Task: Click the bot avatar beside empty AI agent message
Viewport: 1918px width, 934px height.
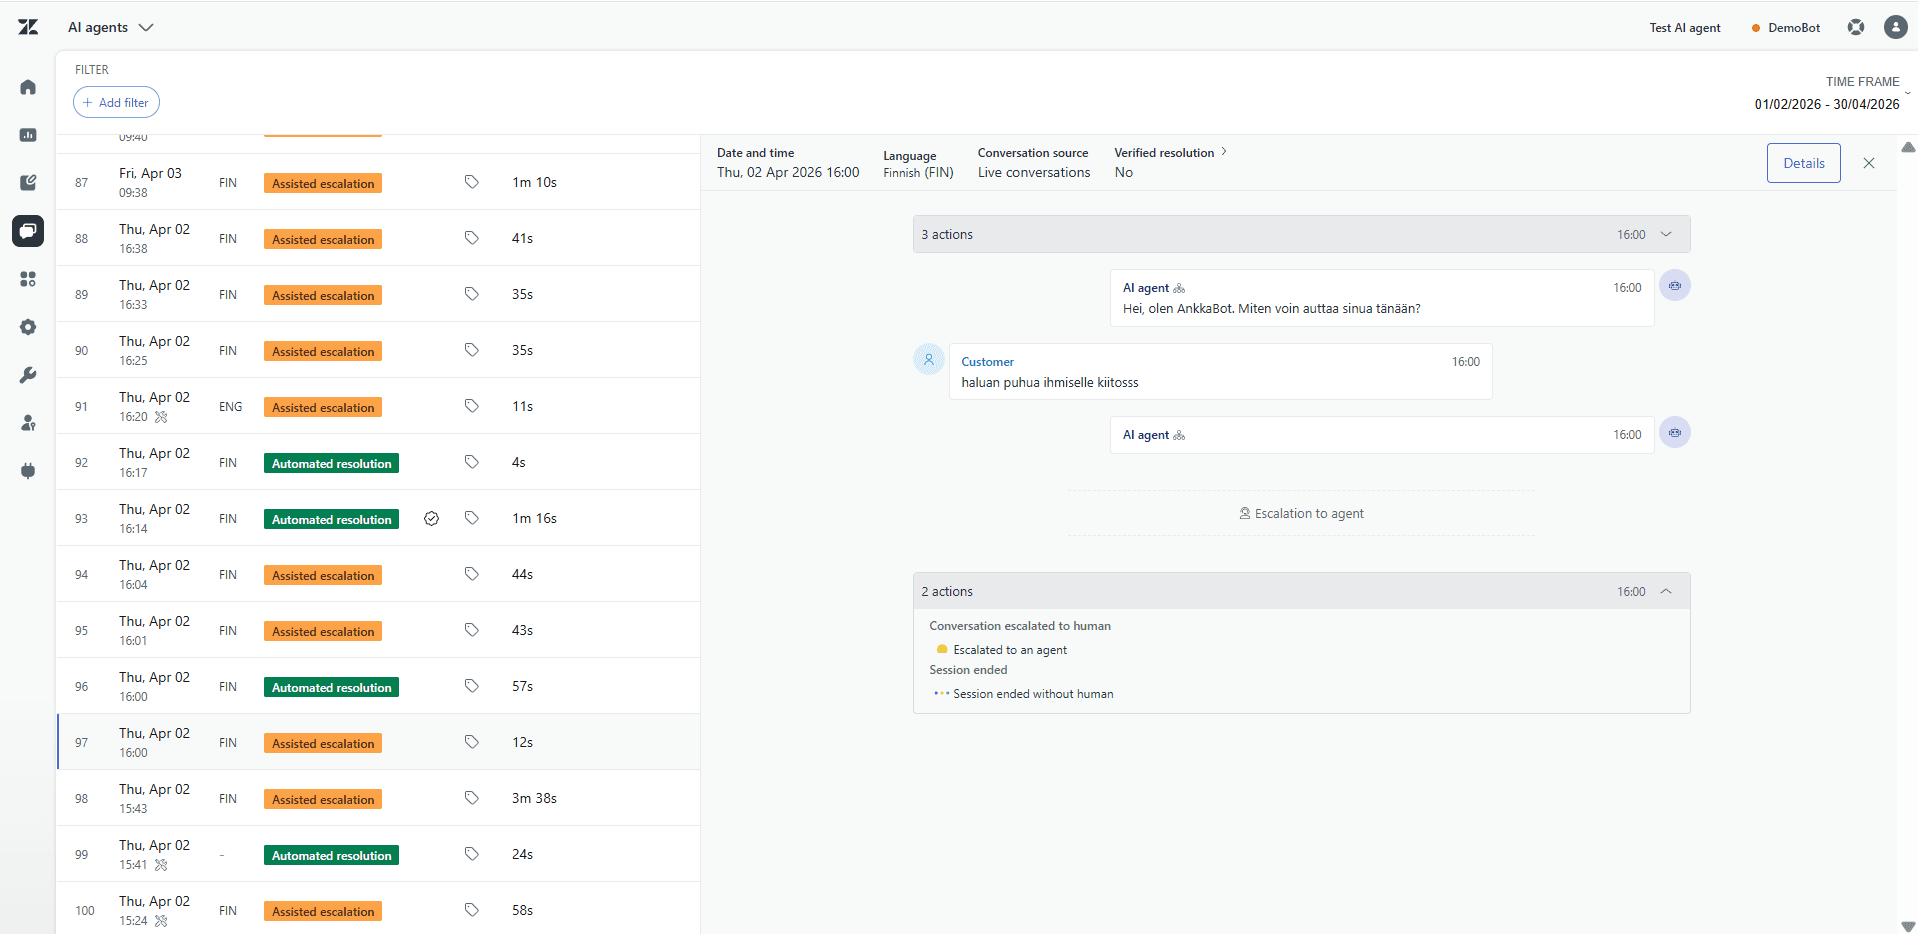Action: pyautogui.click(x=1674, y=433)
